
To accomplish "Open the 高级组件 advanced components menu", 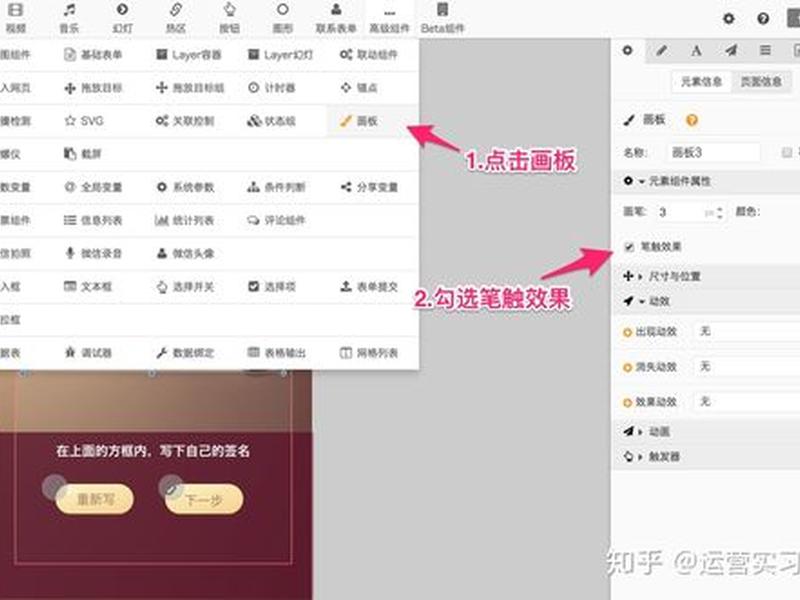I will point(389,17).
